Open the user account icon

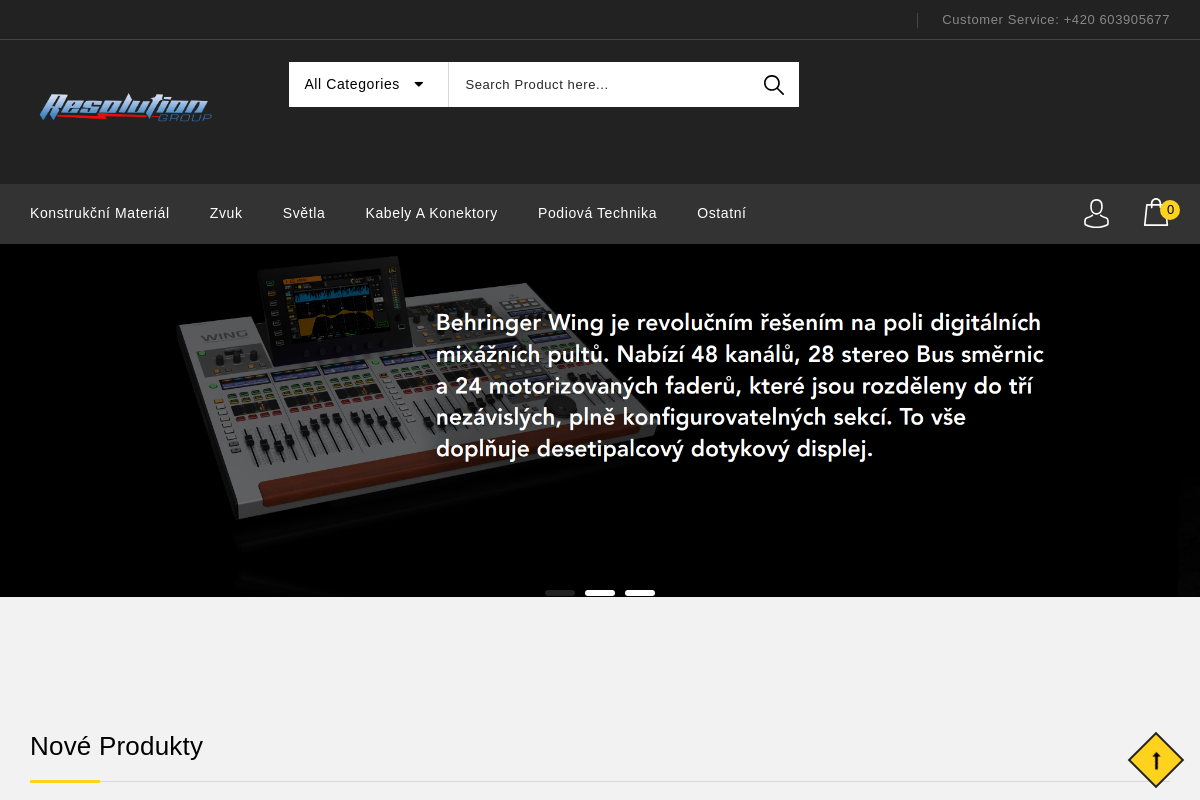pyautogui.click(x=1096, y=213)
